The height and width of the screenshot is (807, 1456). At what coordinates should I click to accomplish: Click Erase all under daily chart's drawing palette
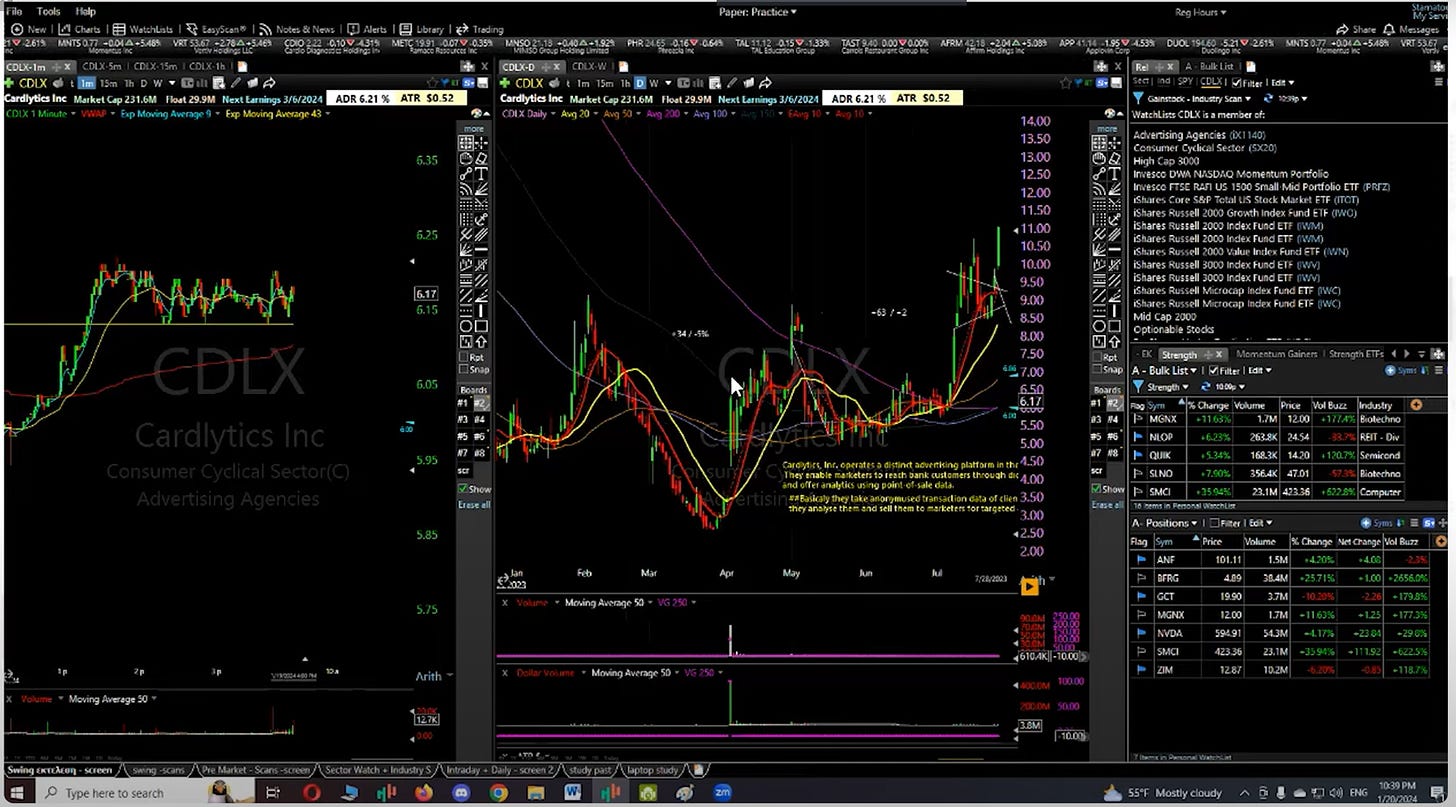coord(1107,505)
